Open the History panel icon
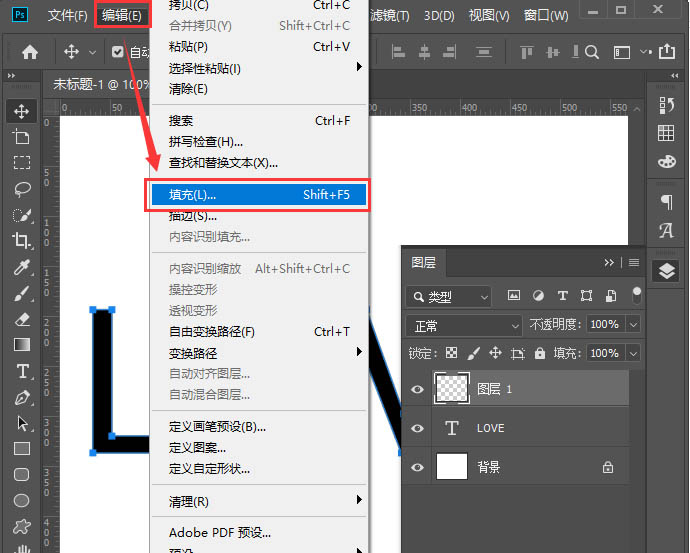The height and width of the screenshot is (553, 690). 666,106
